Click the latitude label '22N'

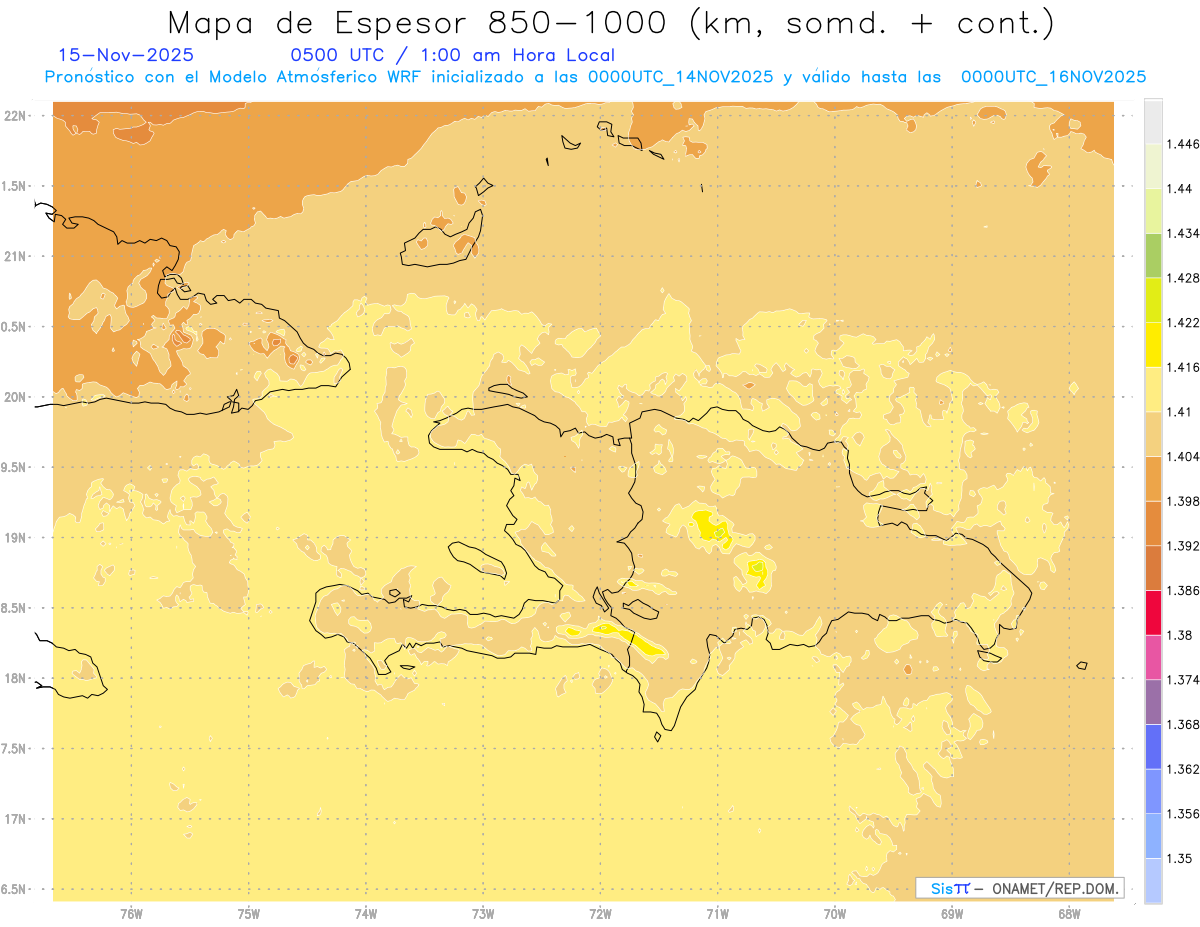click(x=15, y=116)
